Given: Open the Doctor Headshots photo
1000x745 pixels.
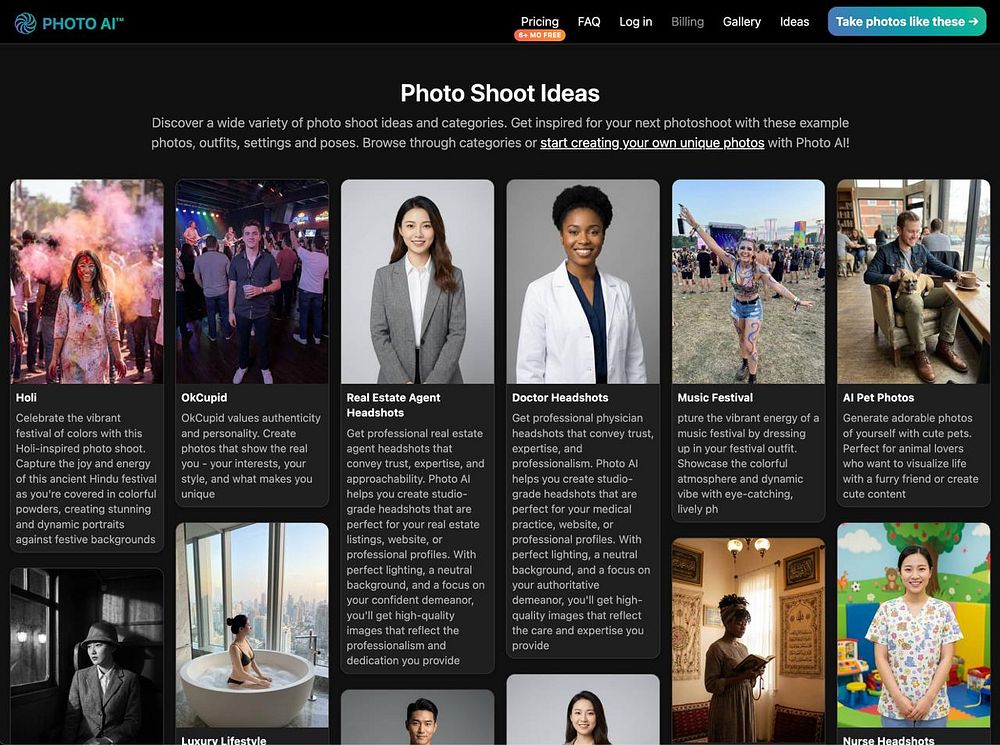Looking at the screenshot, I should (x=583, y=281).
